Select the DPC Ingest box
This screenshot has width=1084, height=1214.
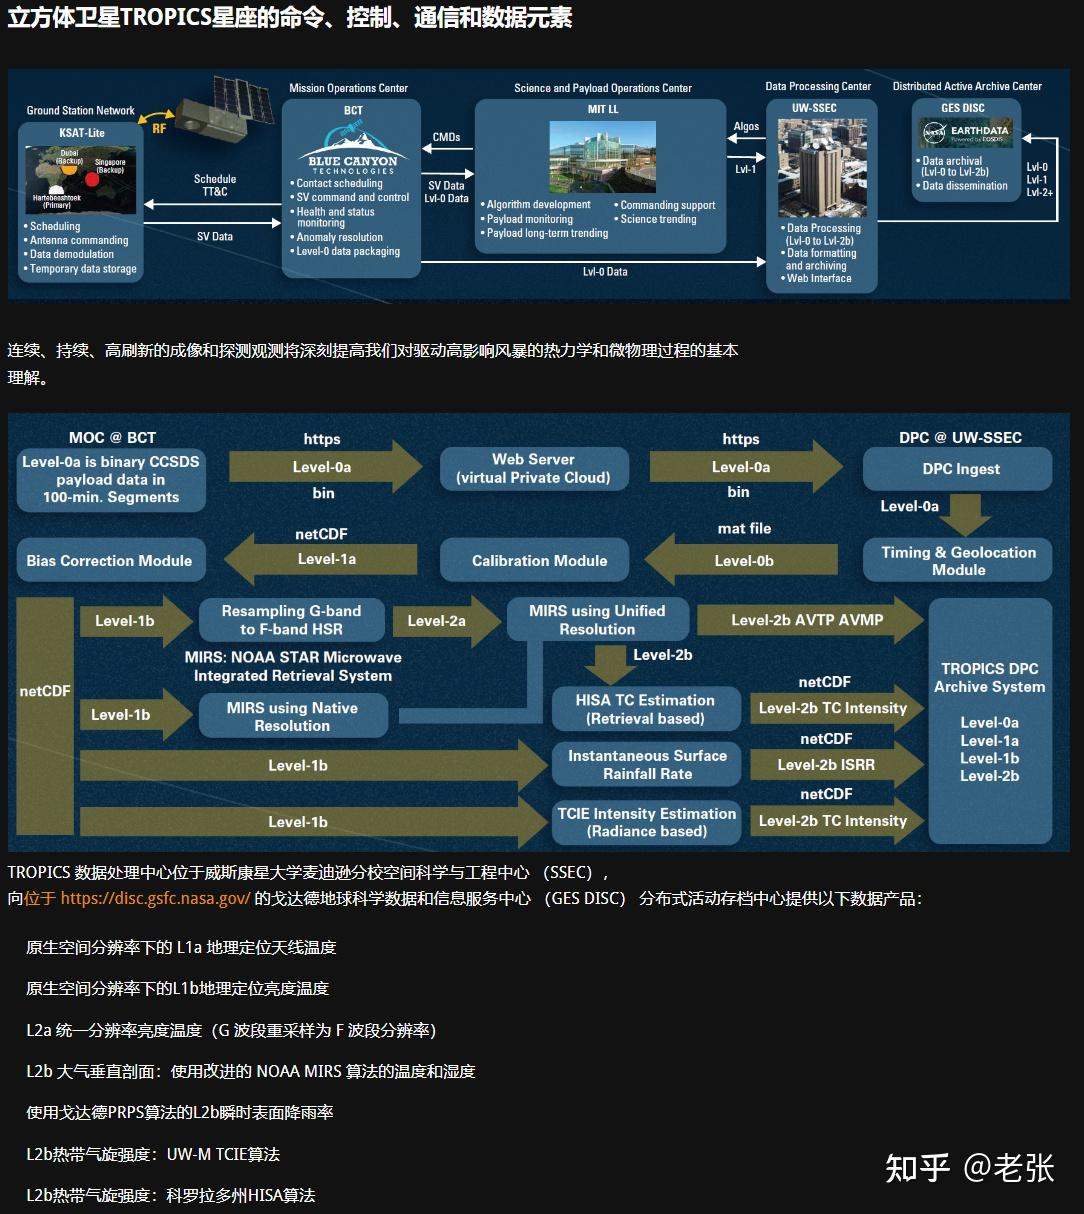pos(957,468)
